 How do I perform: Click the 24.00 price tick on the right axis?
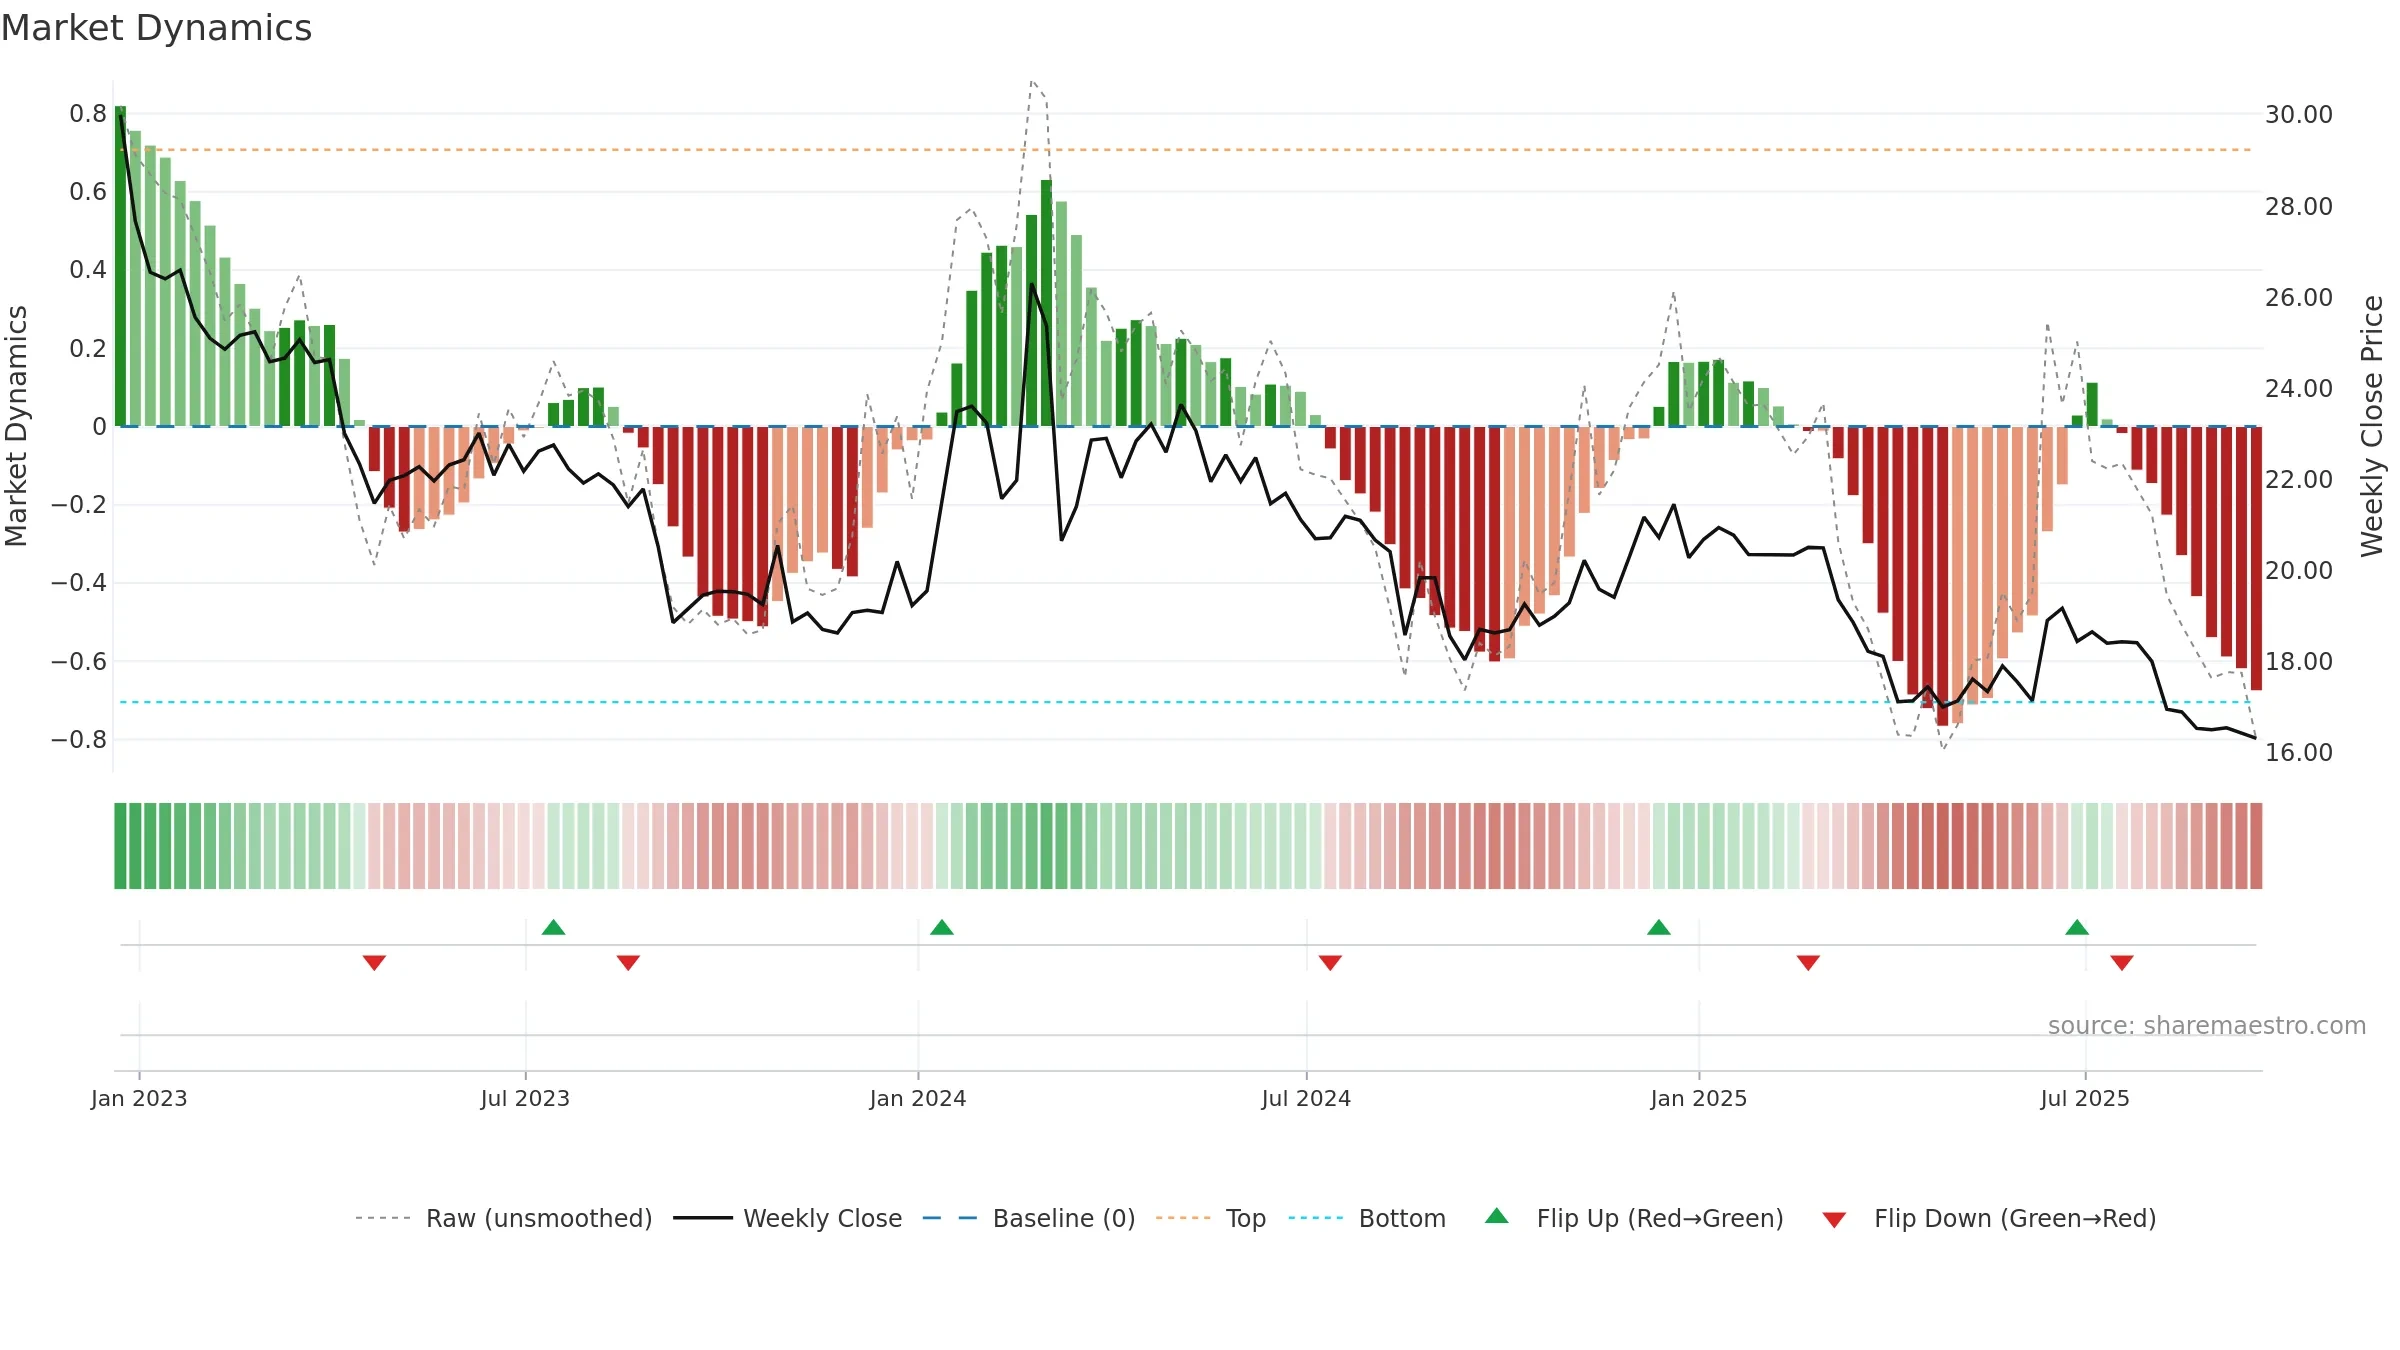point(2299,389)
